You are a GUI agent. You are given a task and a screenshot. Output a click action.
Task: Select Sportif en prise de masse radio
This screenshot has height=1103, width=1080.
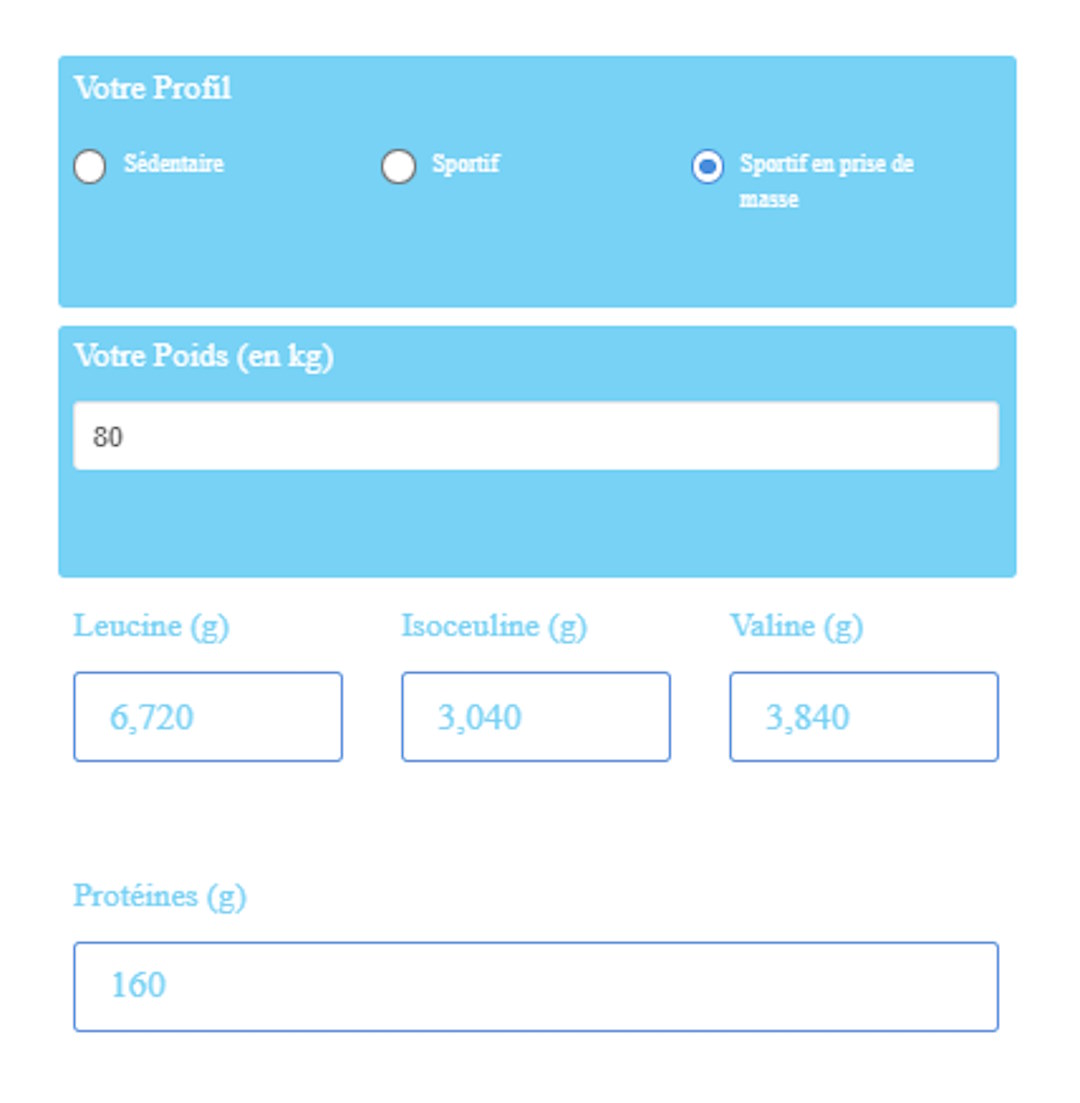tap(708, 167)
